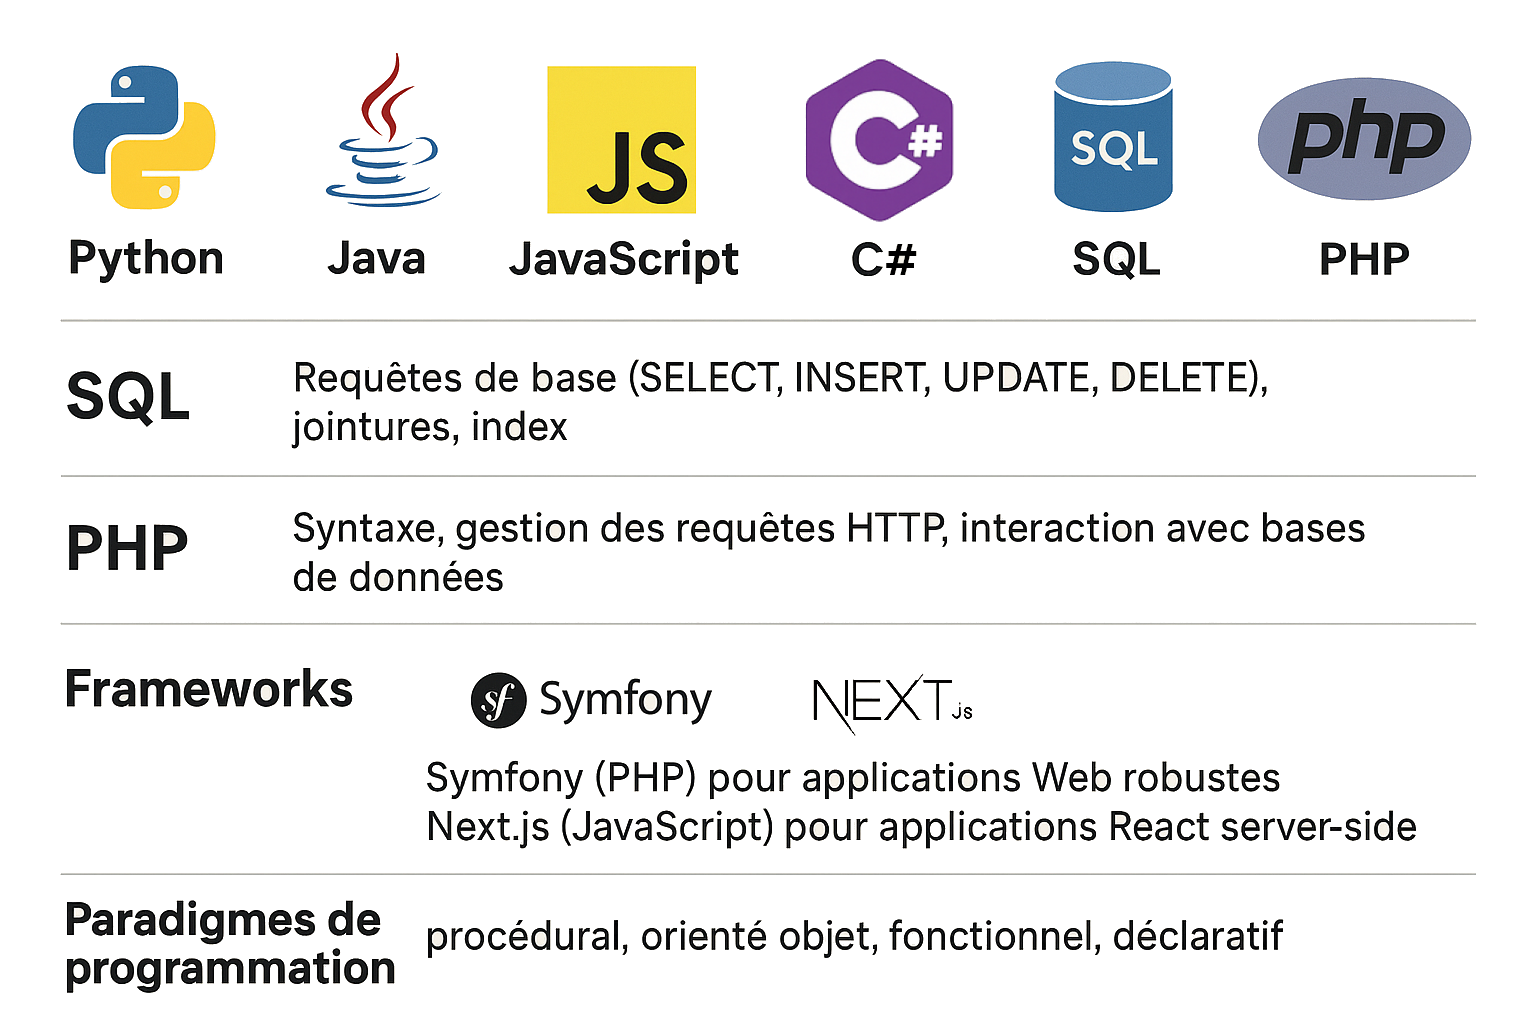Click the C# caption under hexagon
1536x1024 pixels.
point(883,260)
